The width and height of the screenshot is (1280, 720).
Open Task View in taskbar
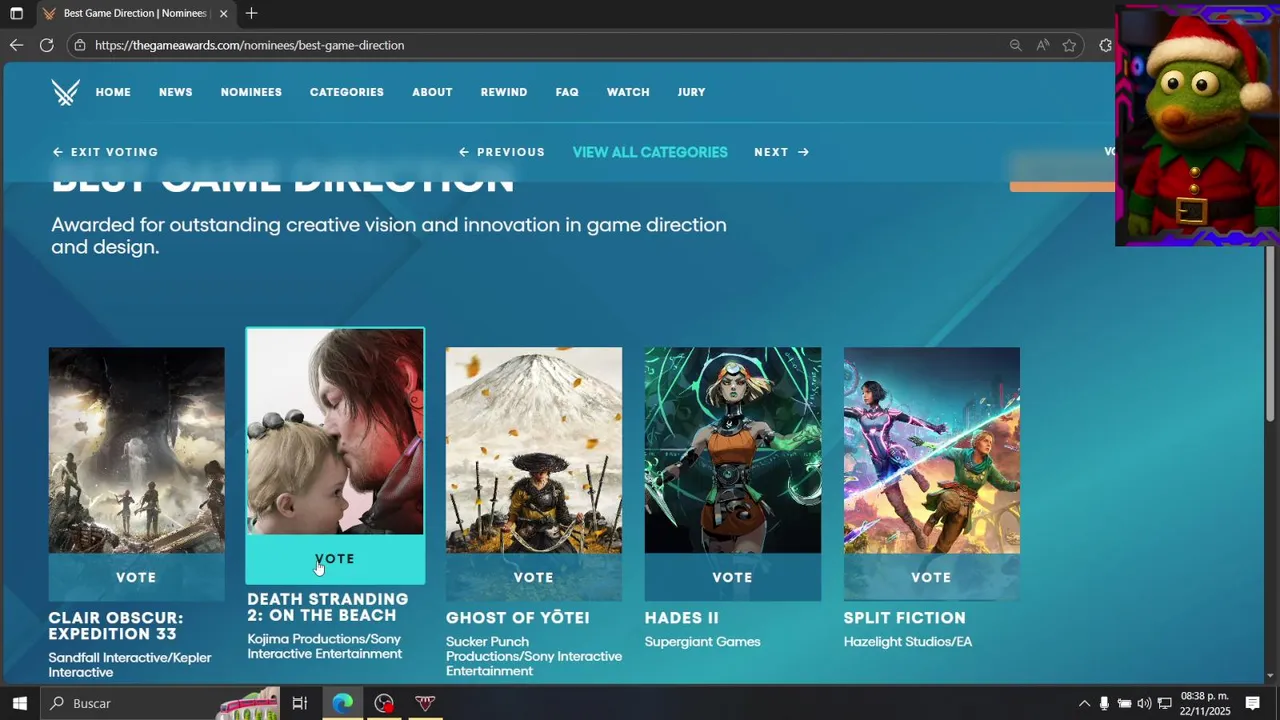(299, 703)
